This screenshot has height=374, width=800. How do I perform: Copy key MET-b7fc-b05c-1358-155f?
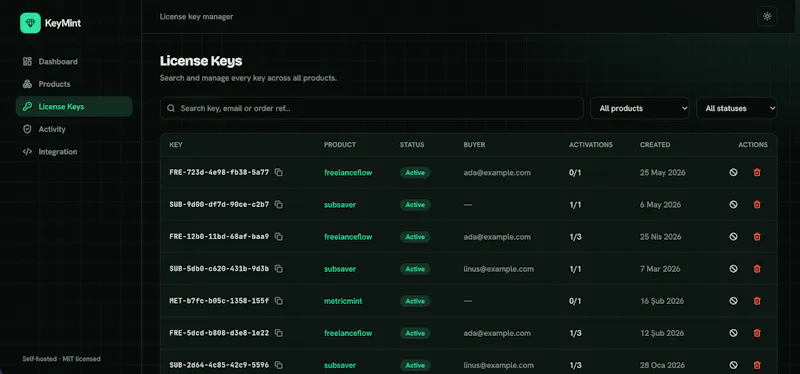[279, 301]
